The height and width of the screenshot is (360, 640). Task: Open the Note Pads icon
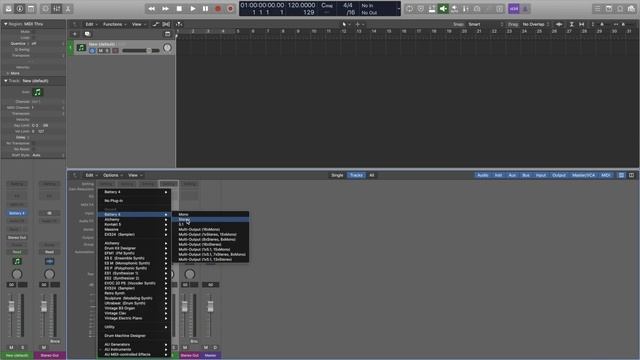pyautogui.click(x=609, y=9)
